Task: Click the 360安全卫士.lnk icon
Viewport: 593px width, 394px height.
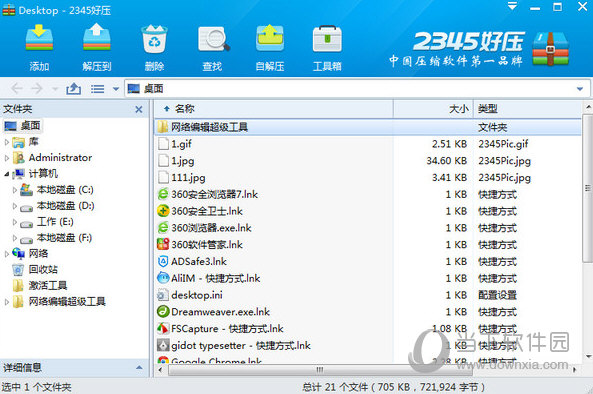Action: 163,211
